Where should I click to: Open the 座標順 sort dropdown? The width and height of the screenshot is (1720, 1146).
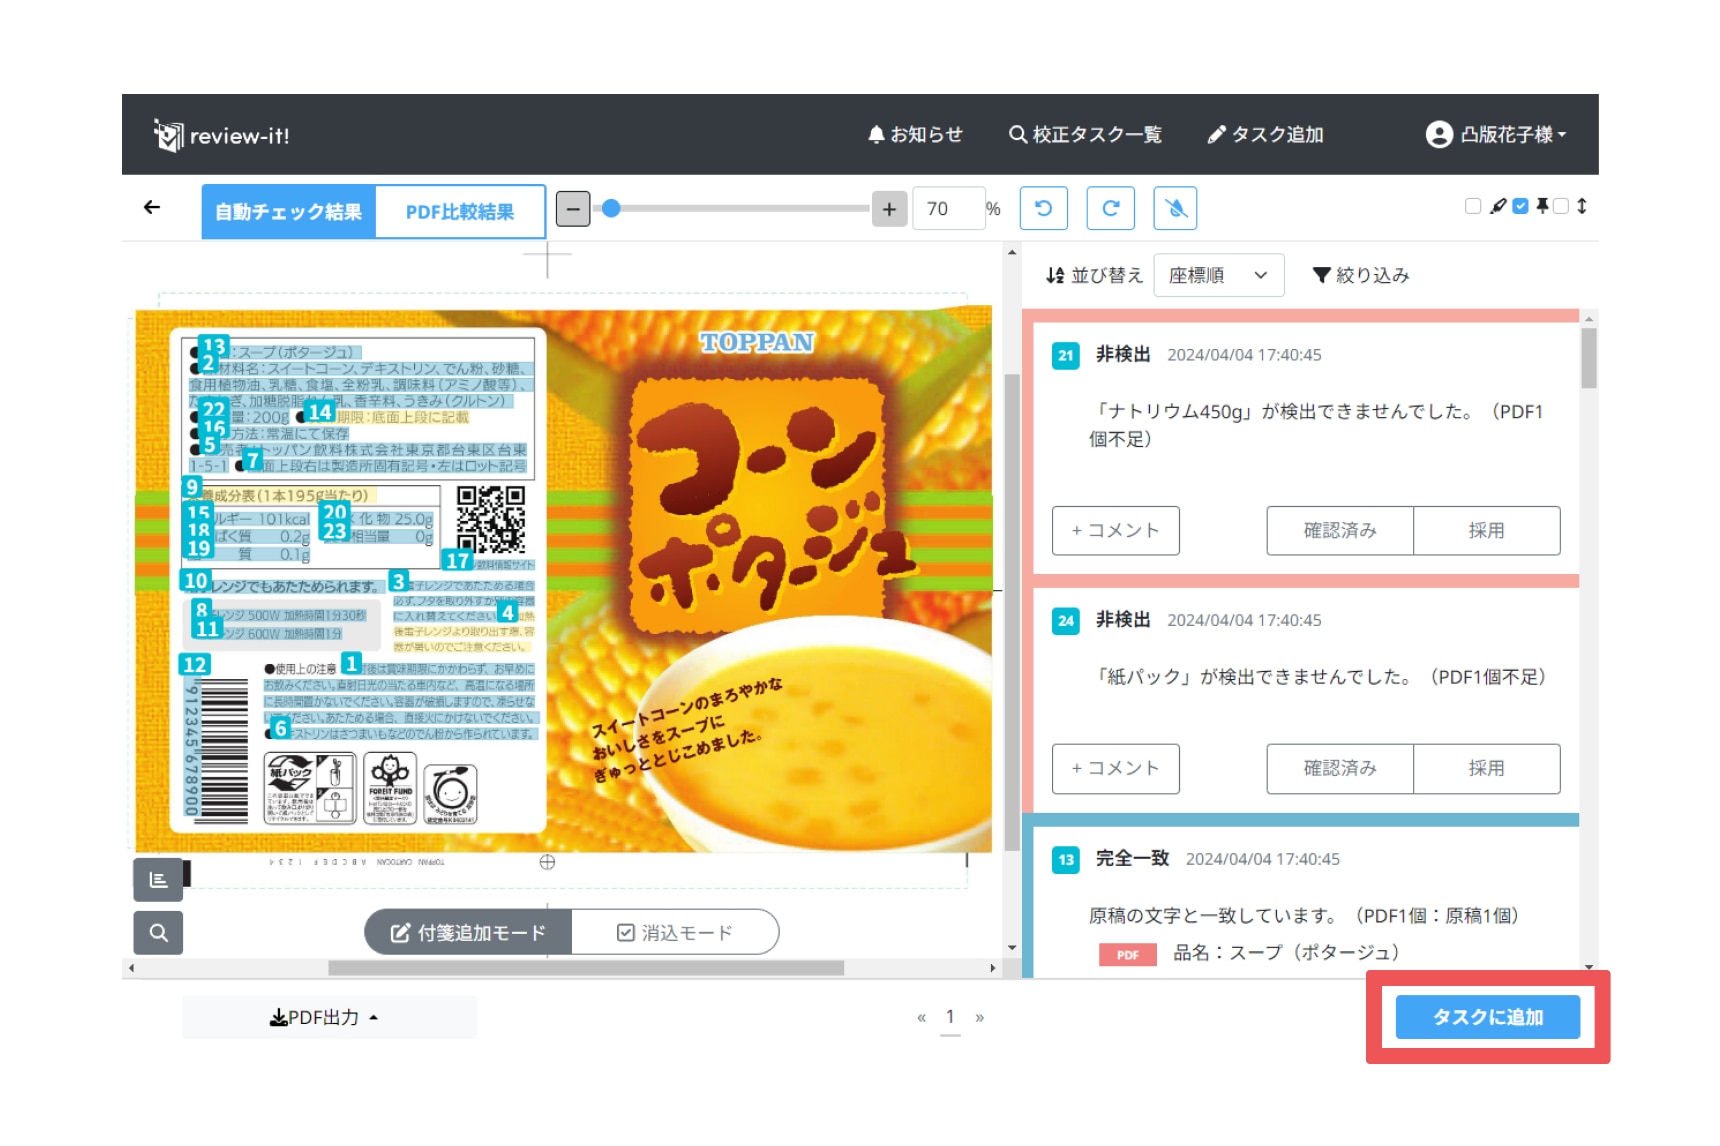coord(1218,275)
